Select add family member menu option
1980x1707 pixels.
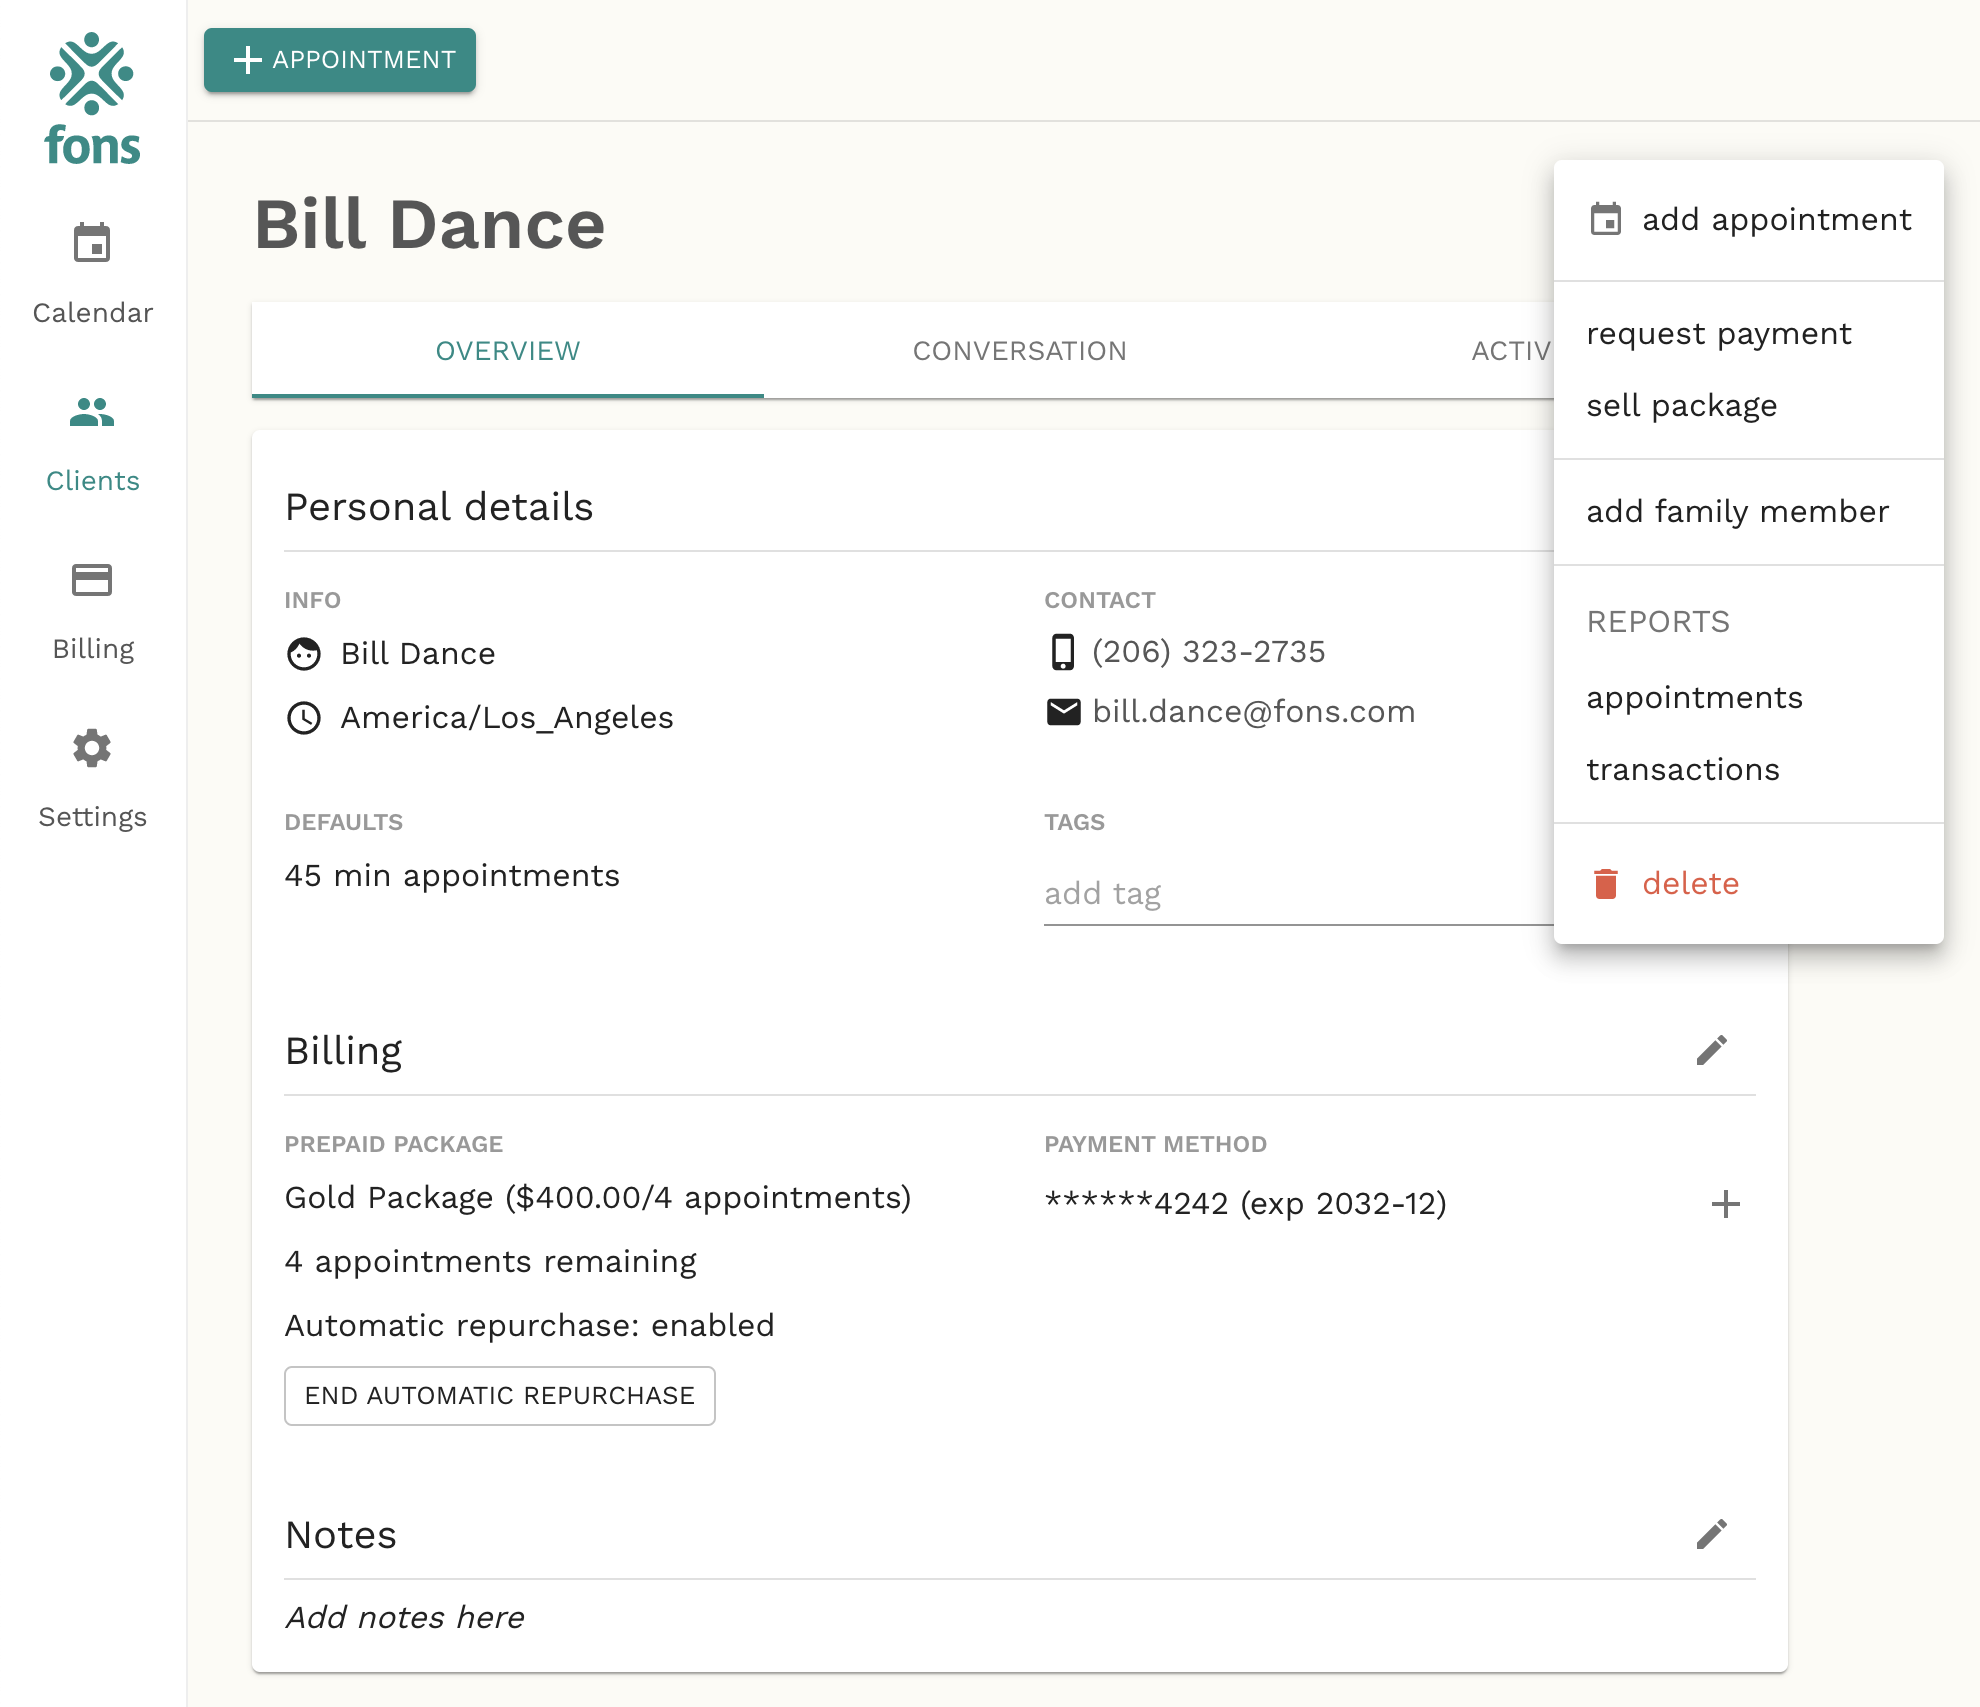click(x=1738, y=510)
